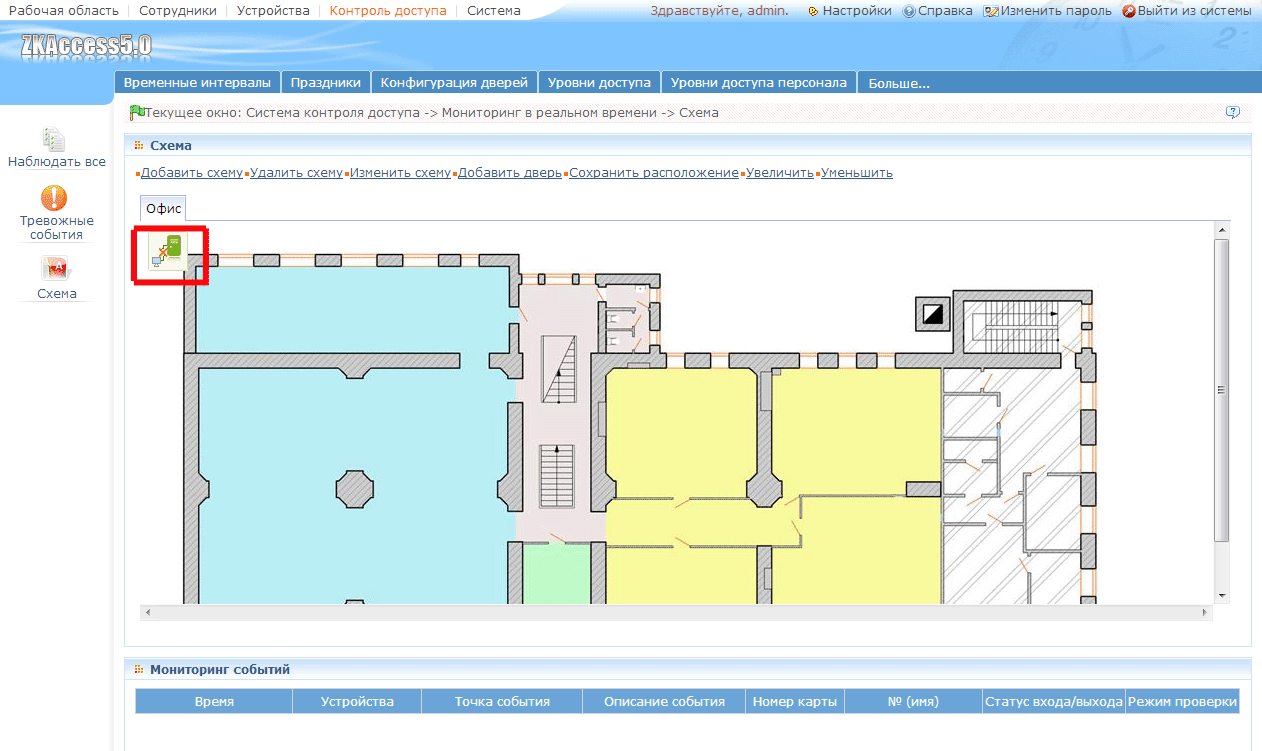Image resolution: width=1262 pixels, height=751 pixels.
Task: Click the vertical scrollbar of the map
Action: (x=1221, y=390)
